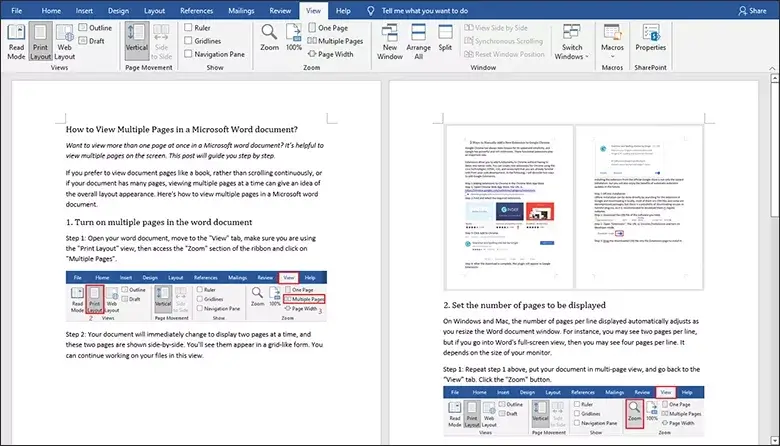Select Vertical page movement
Screen dimensions: 780x446
136,42
